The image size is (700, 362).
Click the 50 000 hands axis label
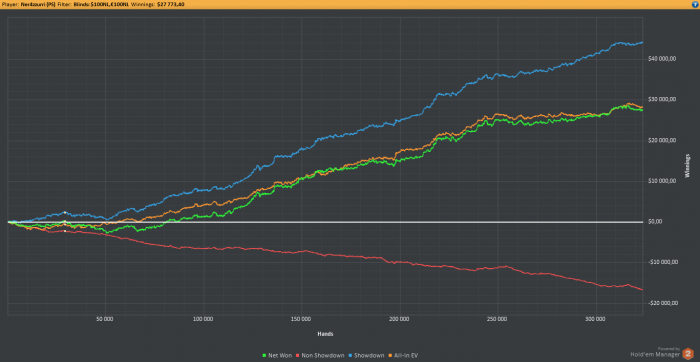105,320
